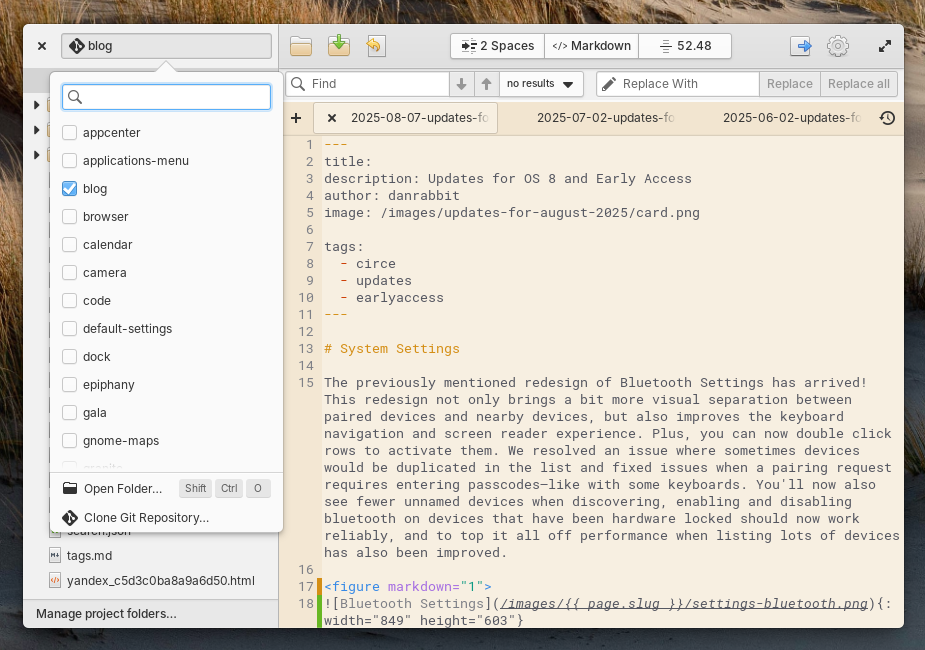Expand the topmost collapsed sidebar tree arrow
This screenshot has height=650, width=925.
point(37,105)
